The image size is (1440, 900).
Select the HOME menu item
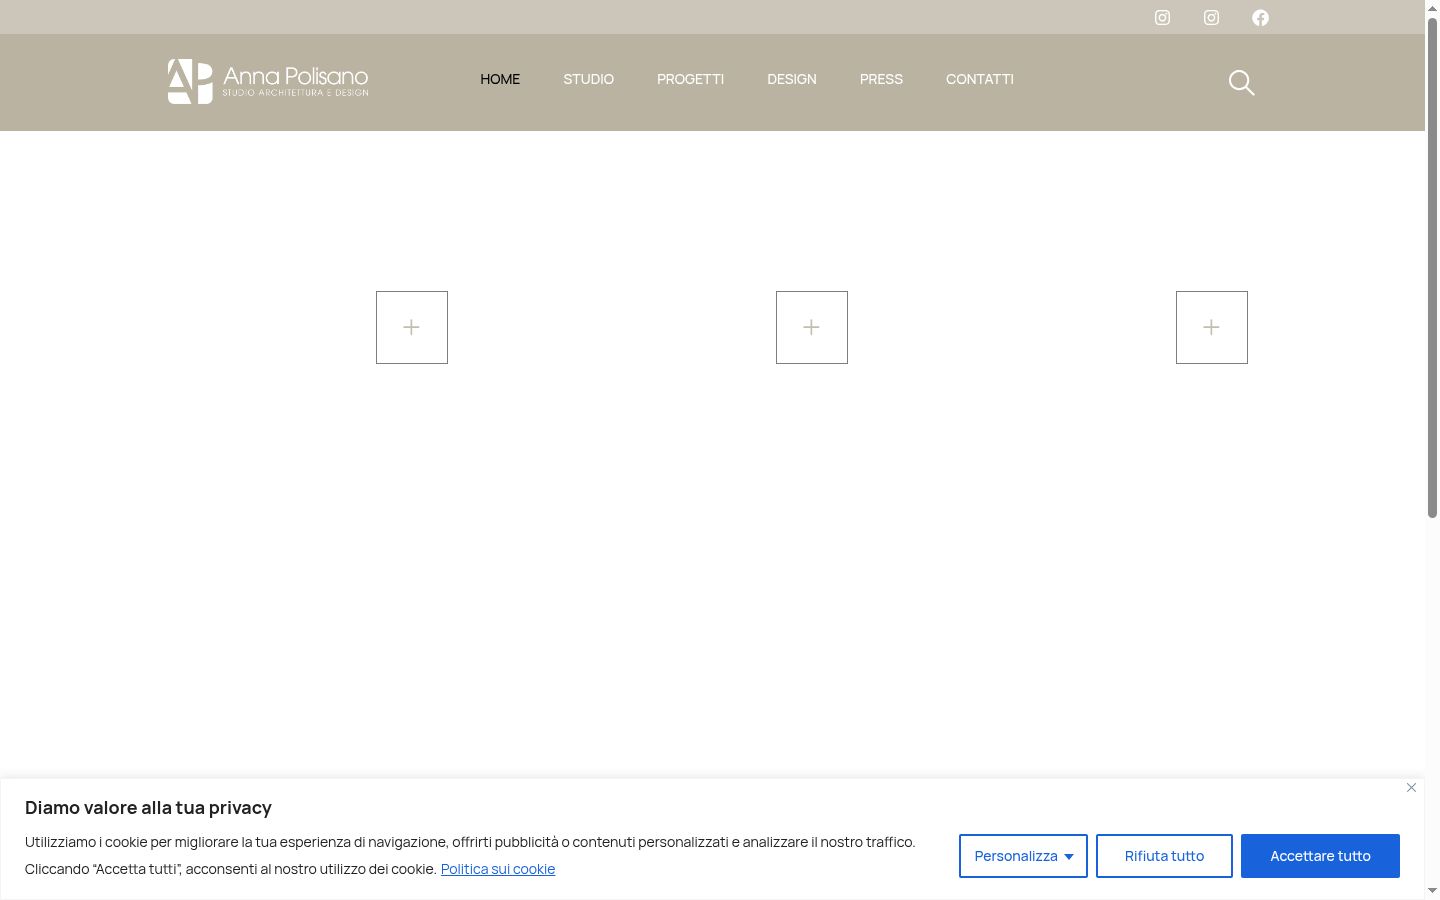click(500, 79)
